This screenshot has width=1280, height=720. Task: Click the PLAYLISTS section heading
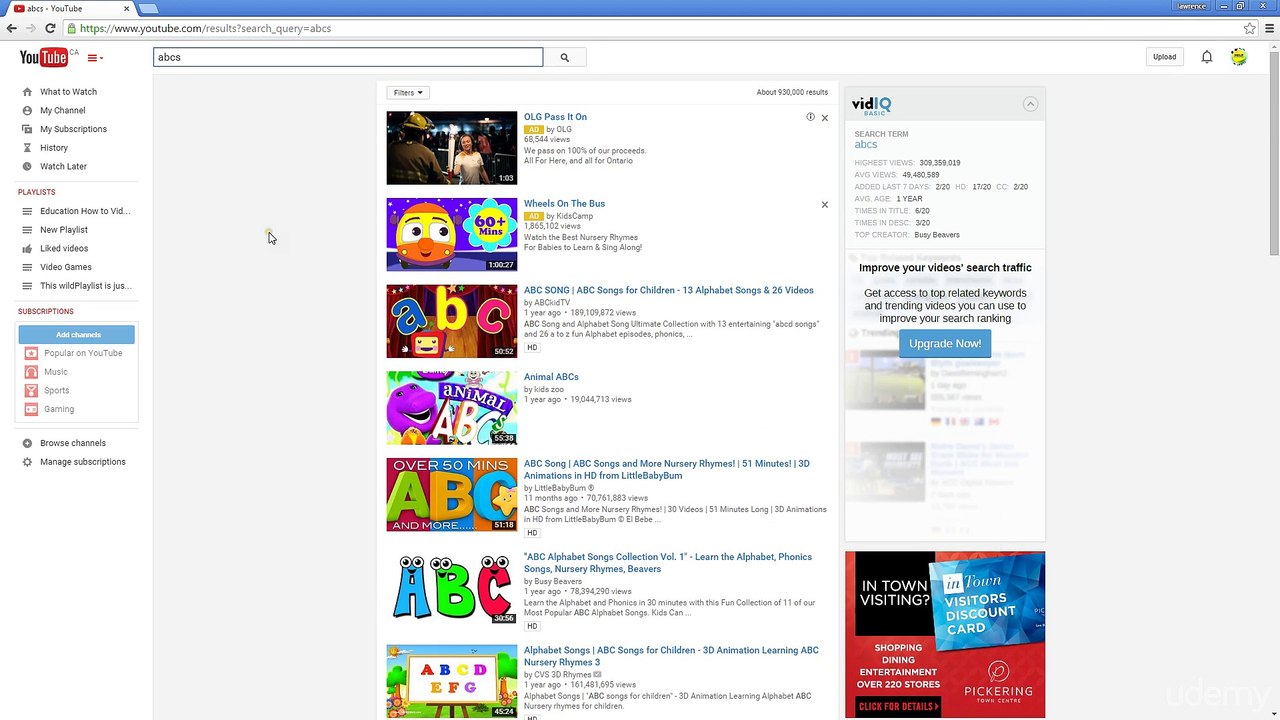point(36,192)
